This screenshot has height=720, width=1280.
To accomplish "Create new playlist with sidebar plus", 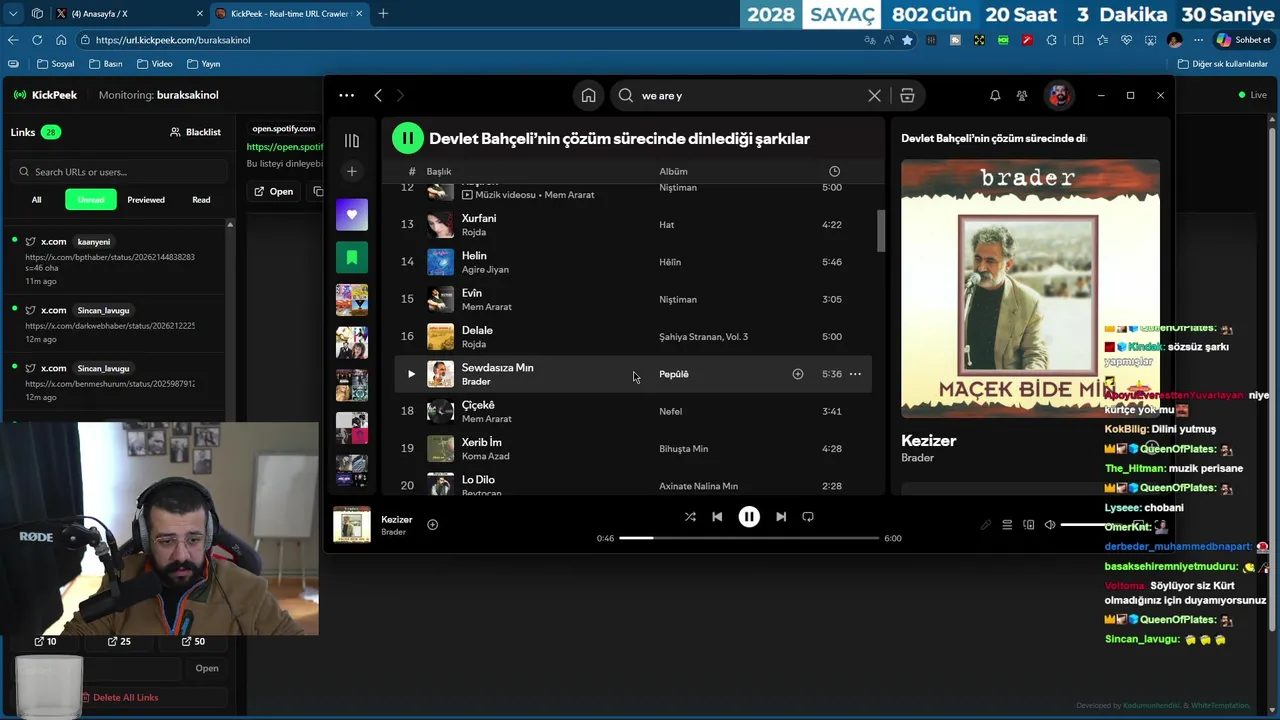I will (x=352, y=171).
